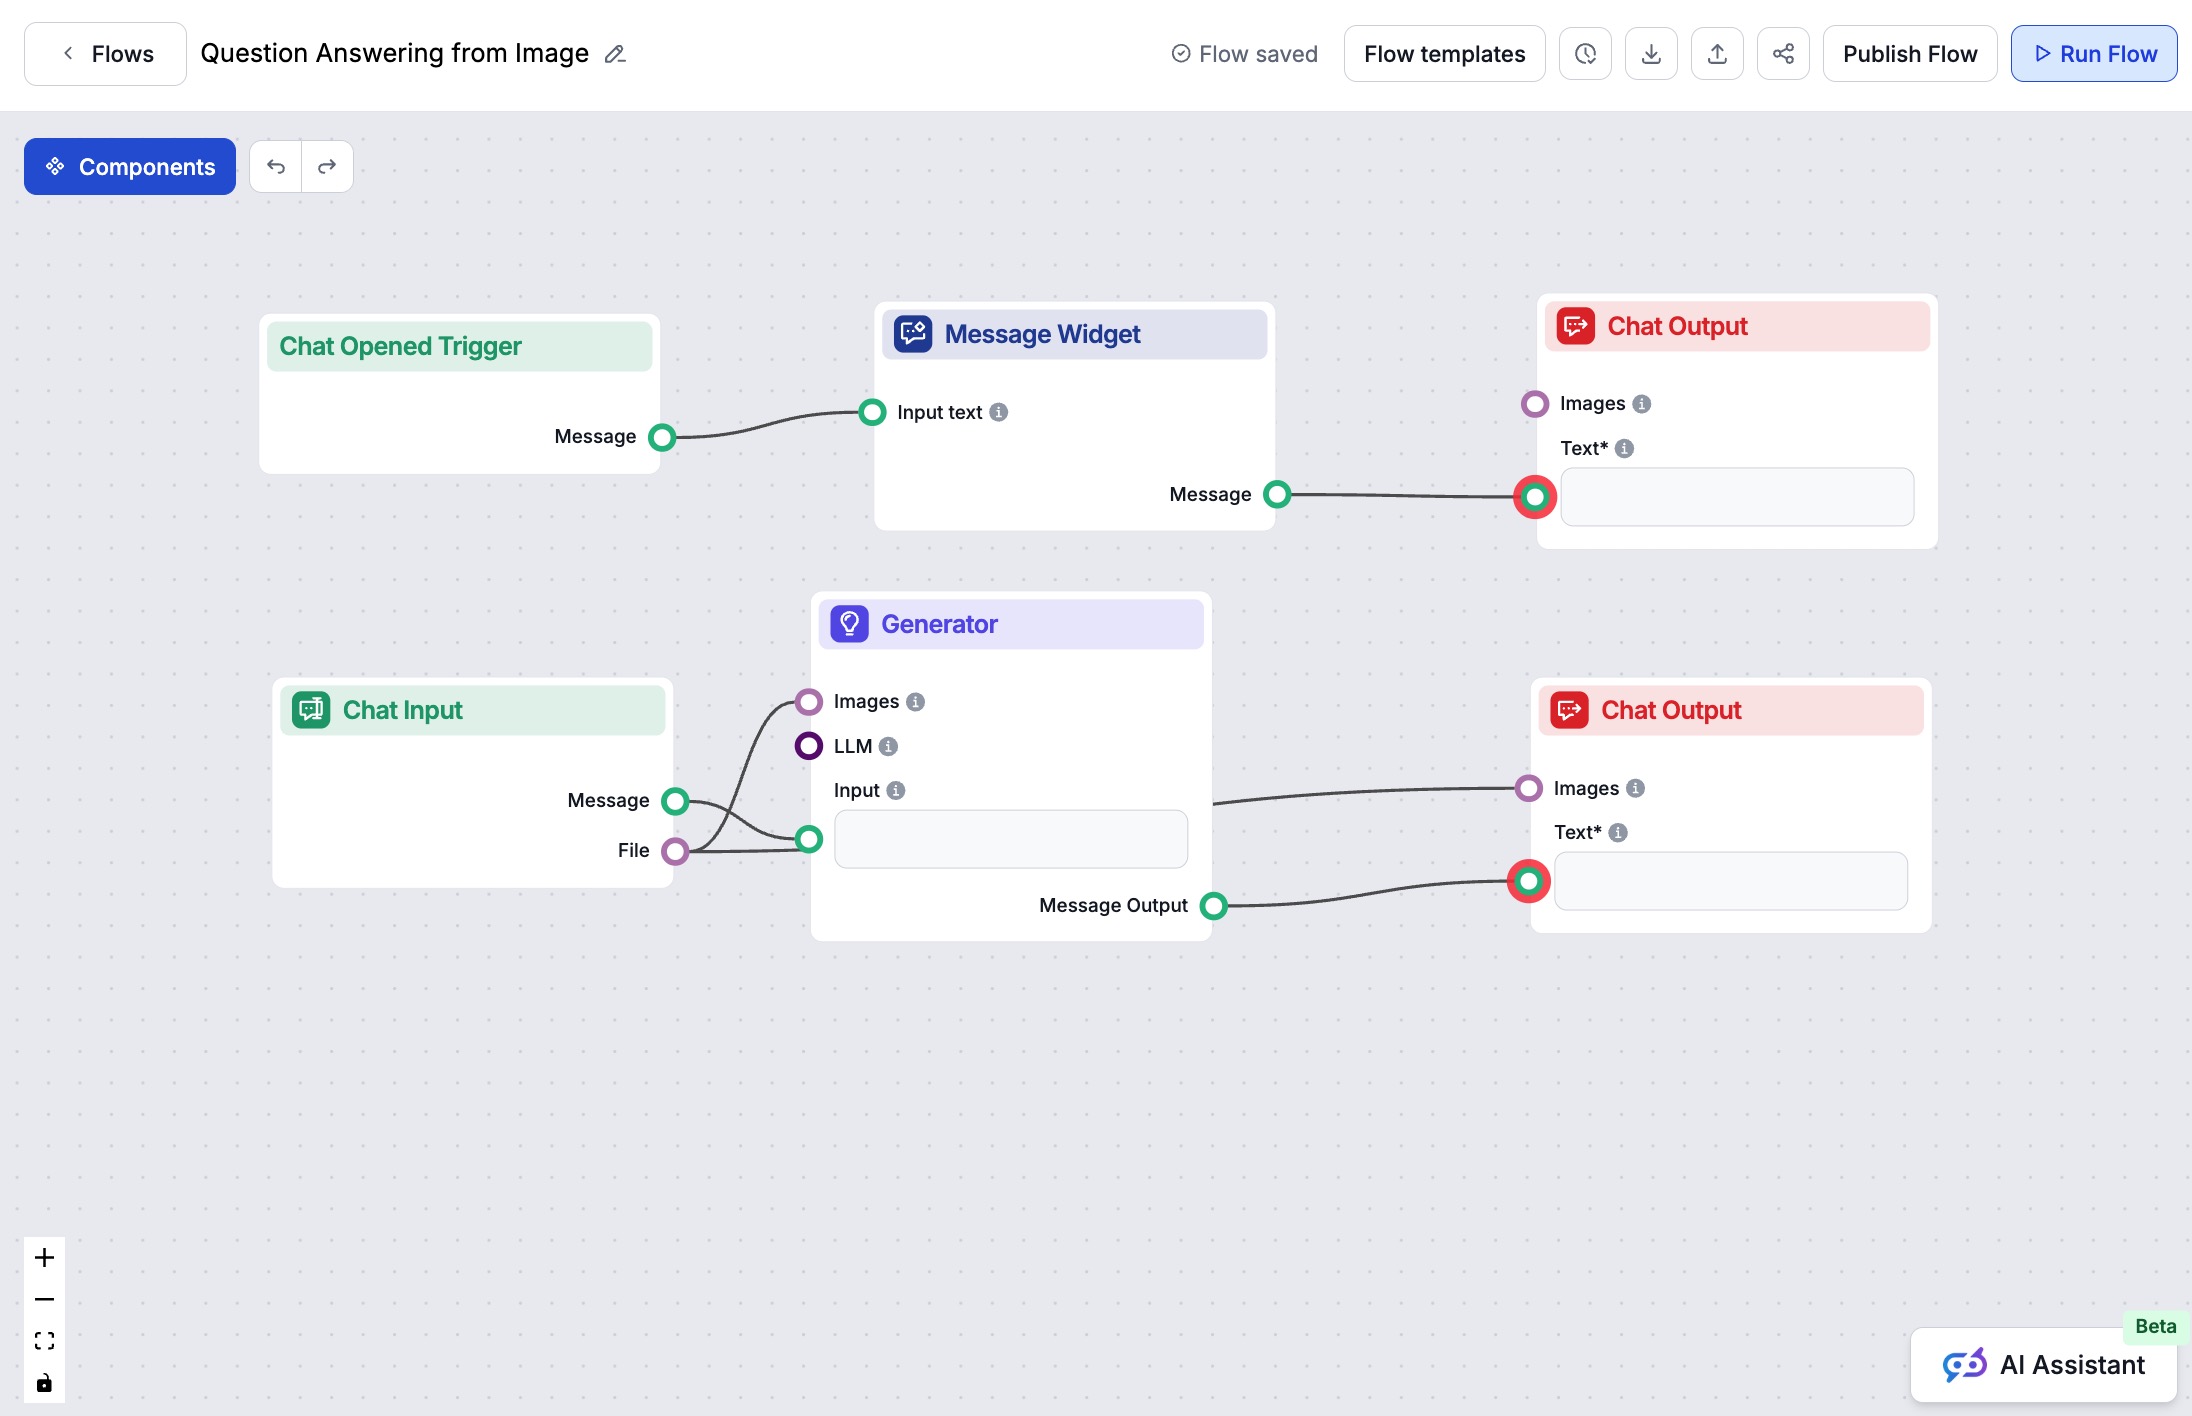Fit view to screen icon

pyautogui.click(x=44, y=1341)
